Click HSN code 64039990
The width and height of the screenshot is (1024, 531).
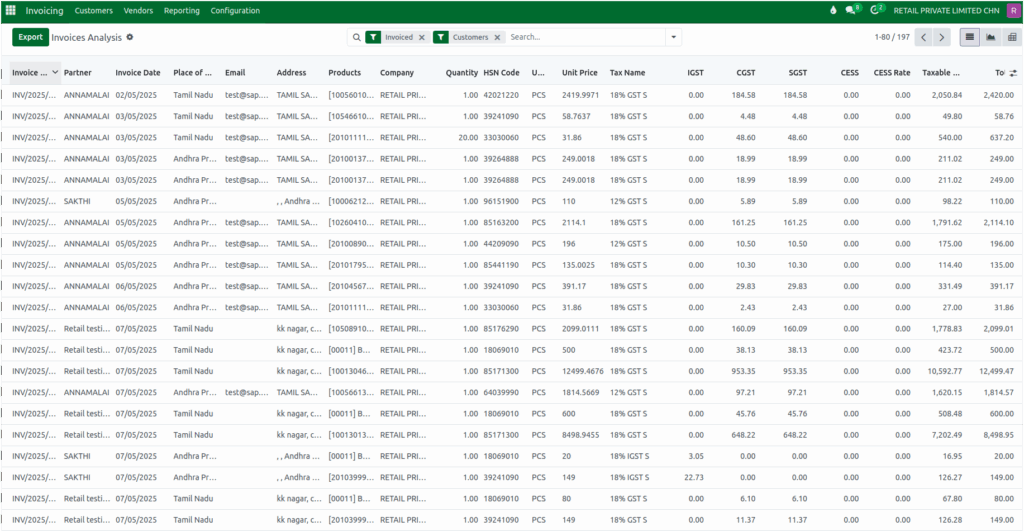pyautogui.click(x=501, y=393)
